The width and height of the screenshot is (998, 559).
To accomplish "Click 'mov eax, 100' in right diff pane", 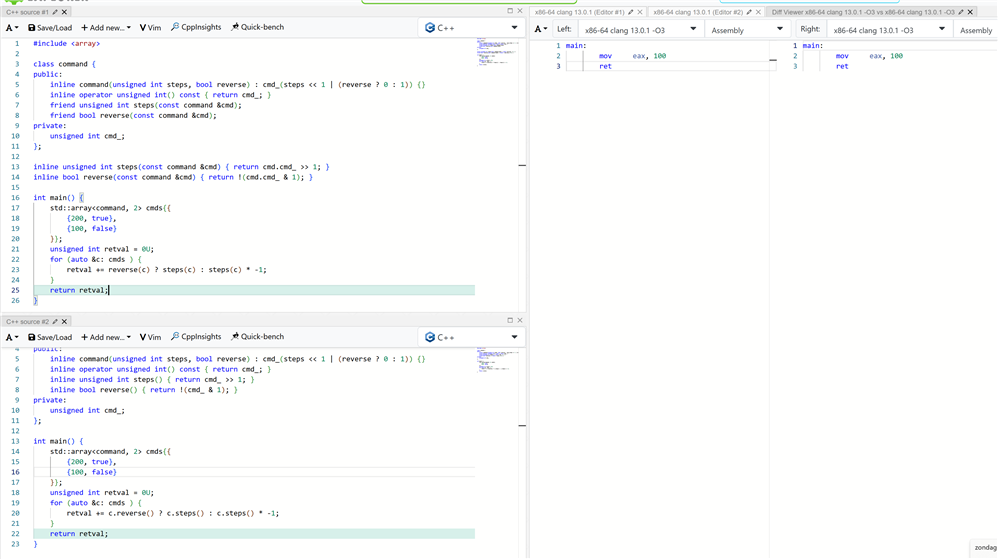I will tap(869, 56).
